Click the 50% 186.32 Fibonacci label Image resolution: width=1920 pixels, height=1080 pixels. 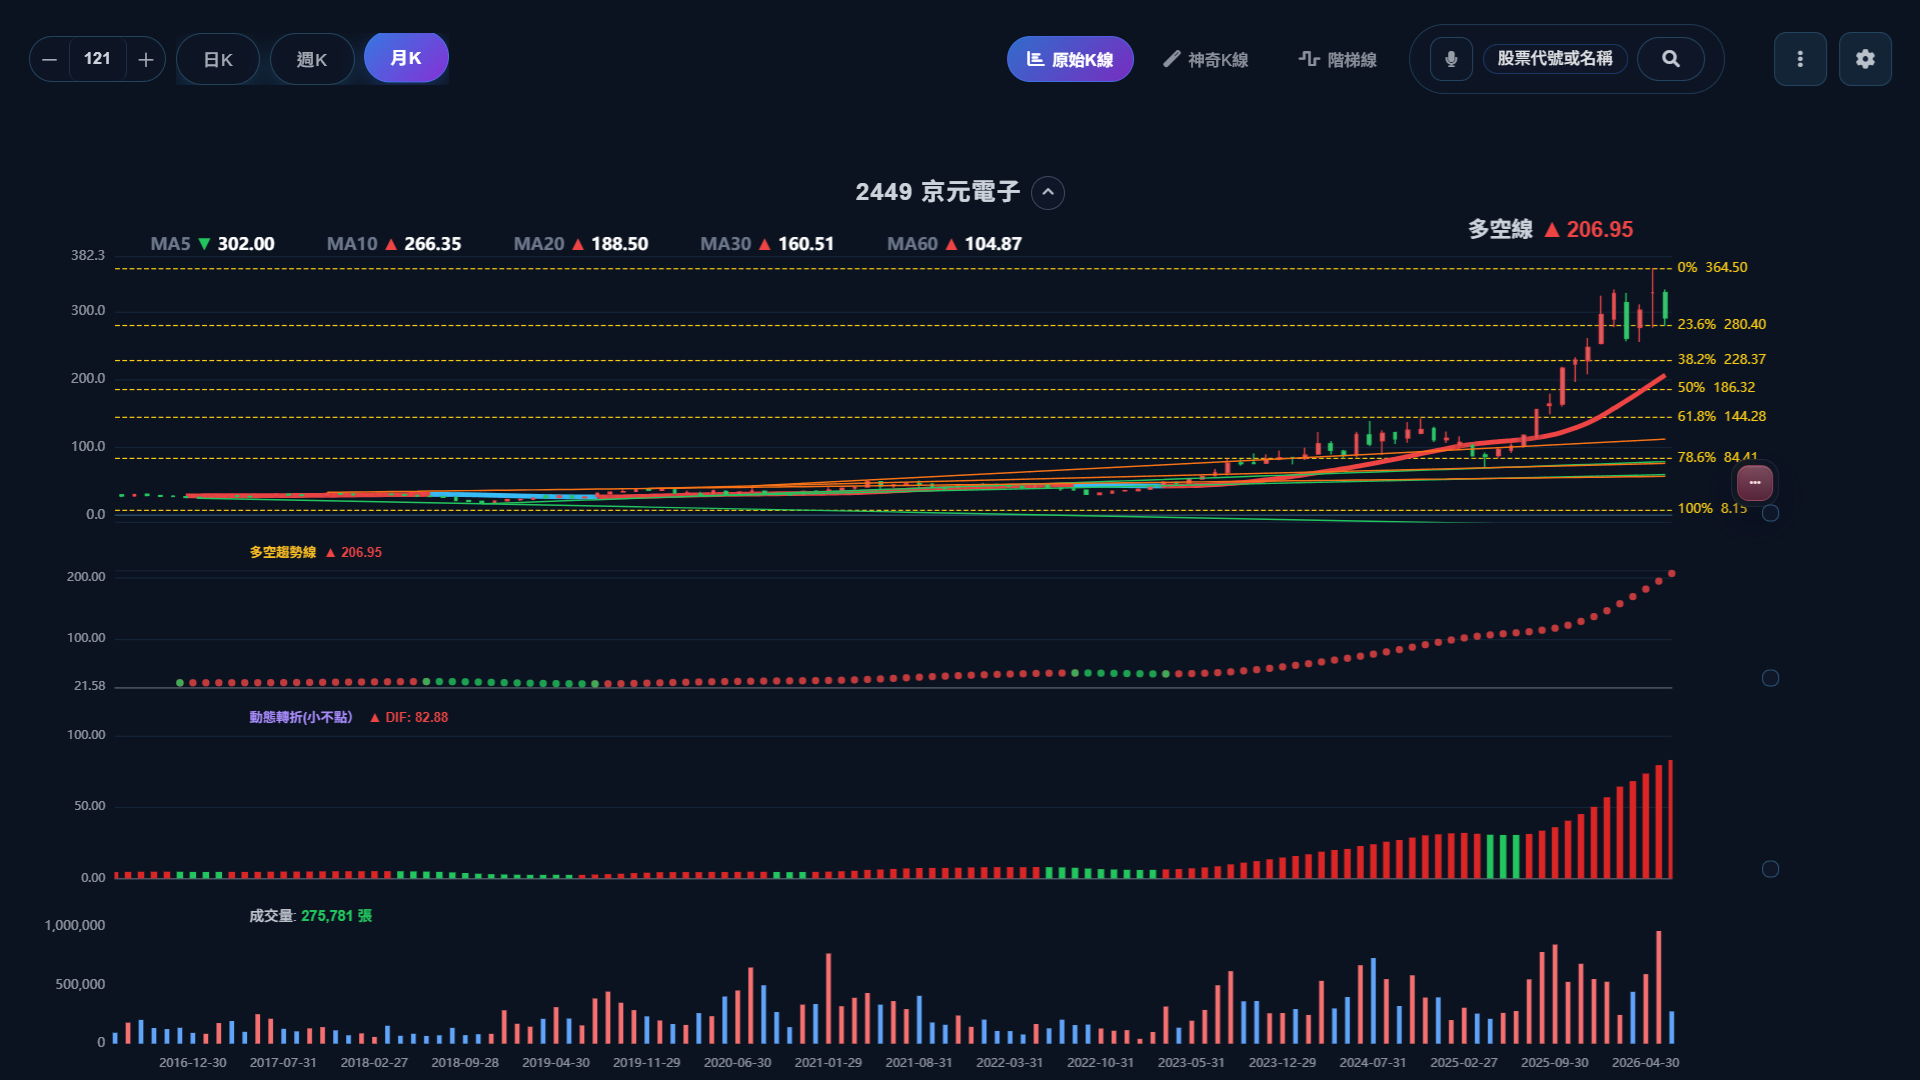[1716, 387]
